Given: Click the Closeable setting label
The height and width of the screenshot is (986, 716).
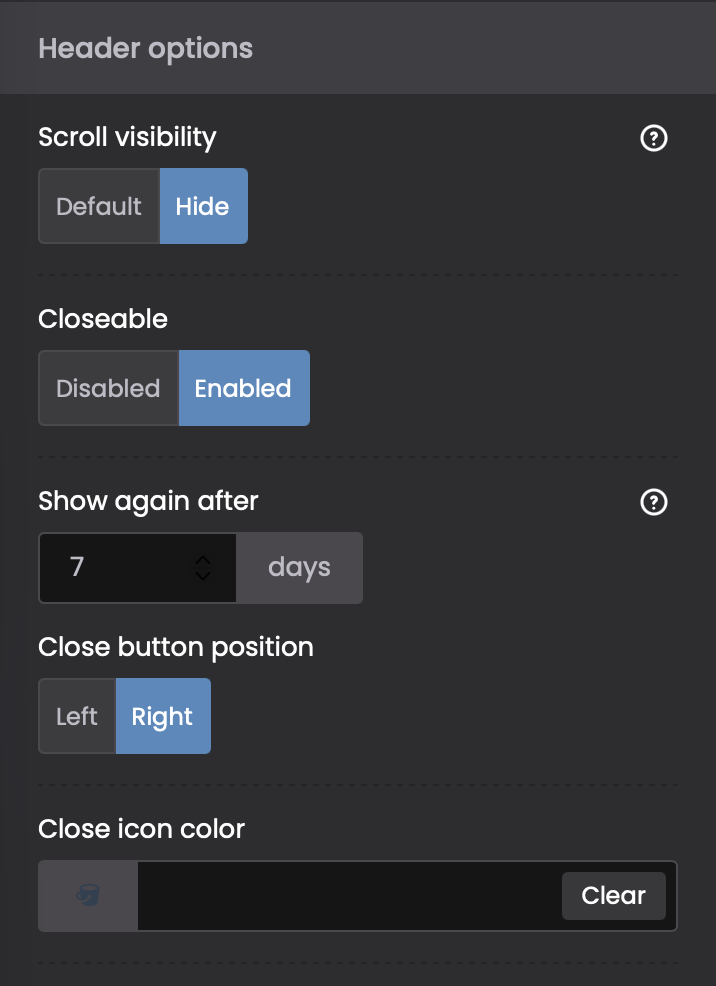Looking at the screenshot, I should pyautogui.click(x=103, y=319).
